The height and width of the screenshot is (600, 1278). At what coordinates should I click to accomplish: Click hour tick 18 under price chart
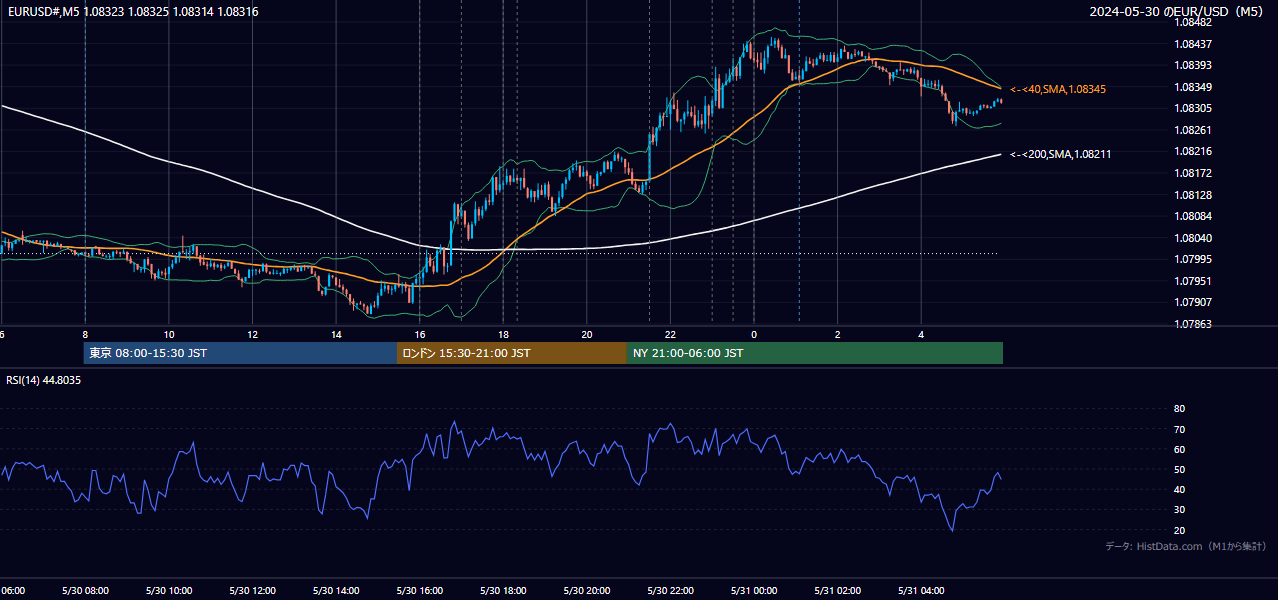[x=503, y=334]
